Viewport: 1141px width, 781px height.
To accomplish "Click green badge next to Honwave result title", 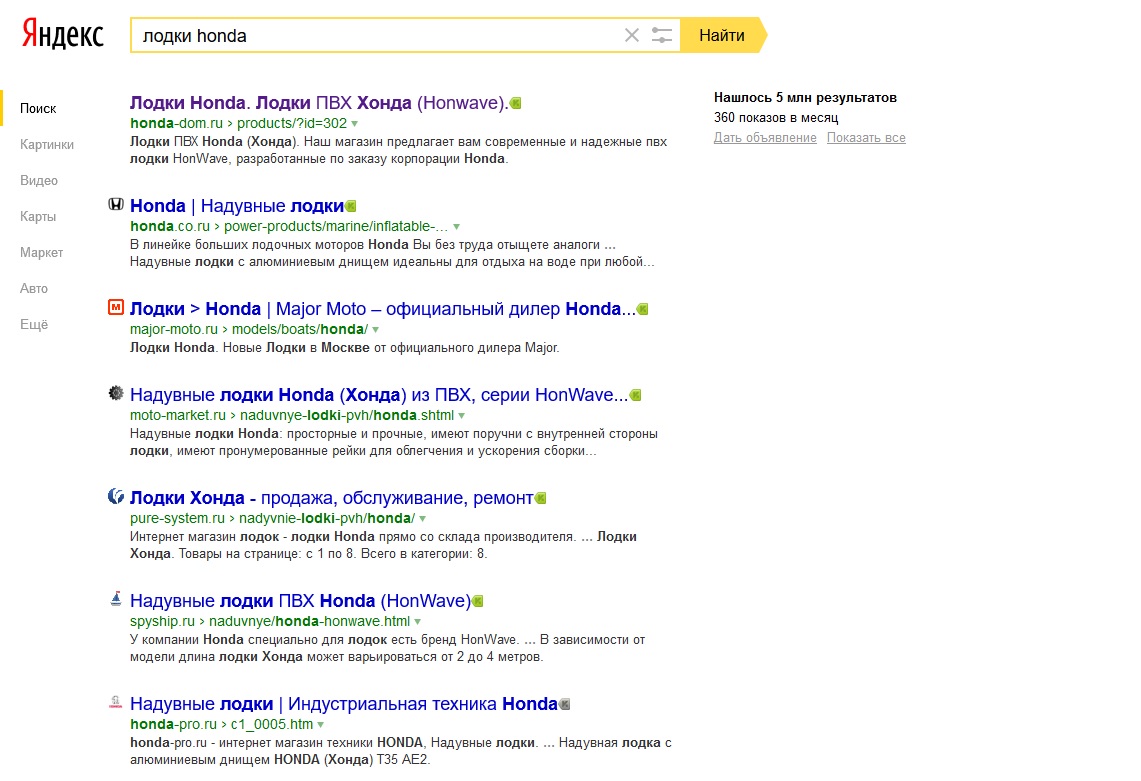I will coord(516,103).
